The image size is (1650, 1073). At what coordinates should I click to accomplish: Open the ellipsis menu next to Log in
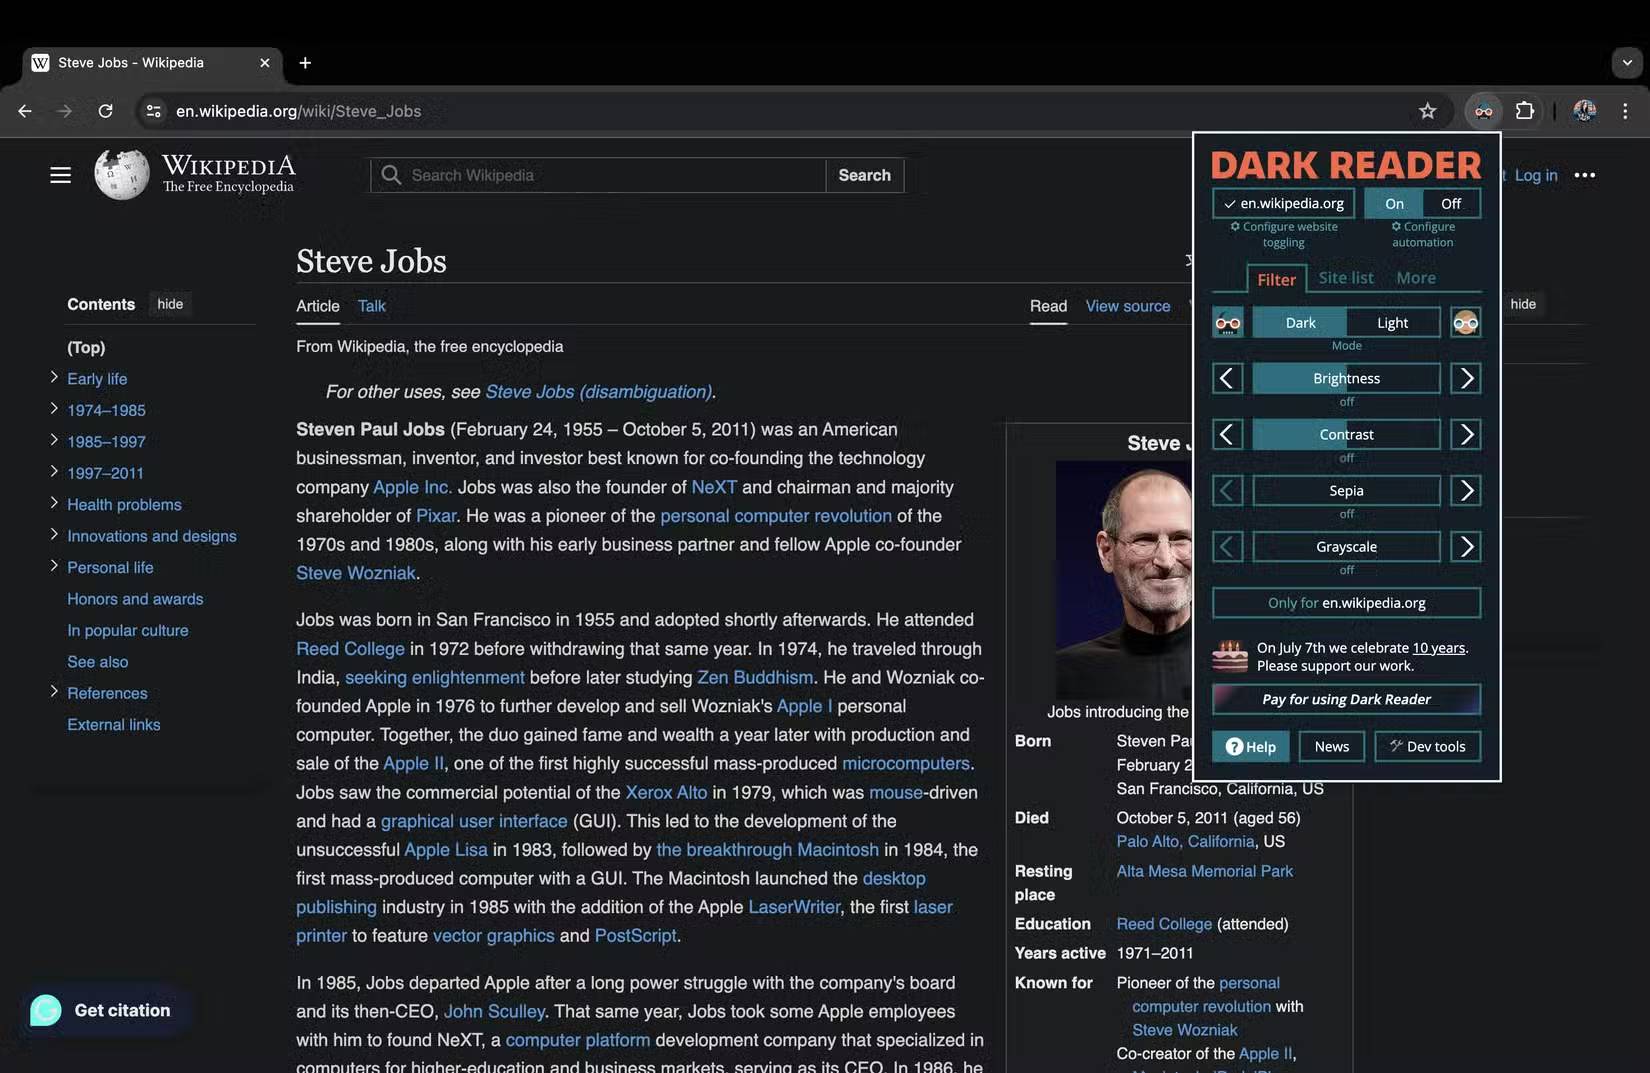pos(1585,175)
